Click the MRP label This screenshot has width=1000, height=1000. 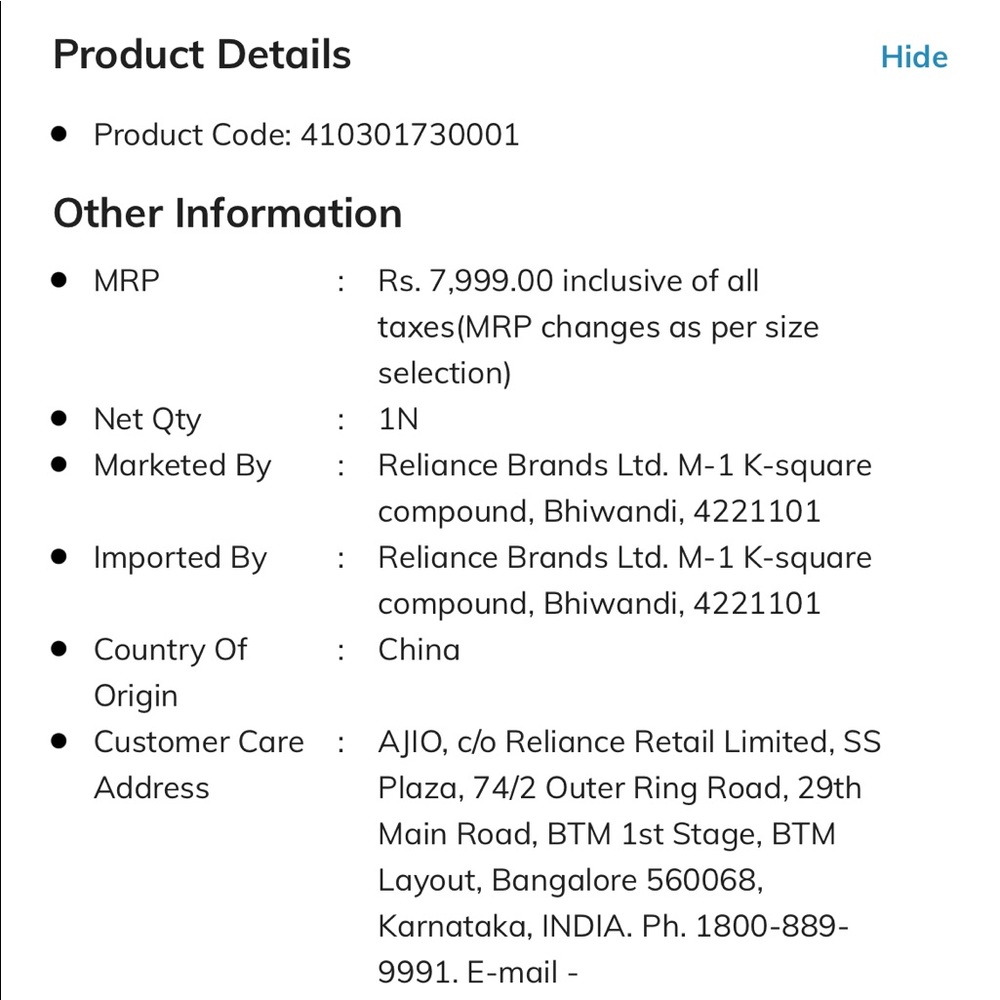(126, 281)
